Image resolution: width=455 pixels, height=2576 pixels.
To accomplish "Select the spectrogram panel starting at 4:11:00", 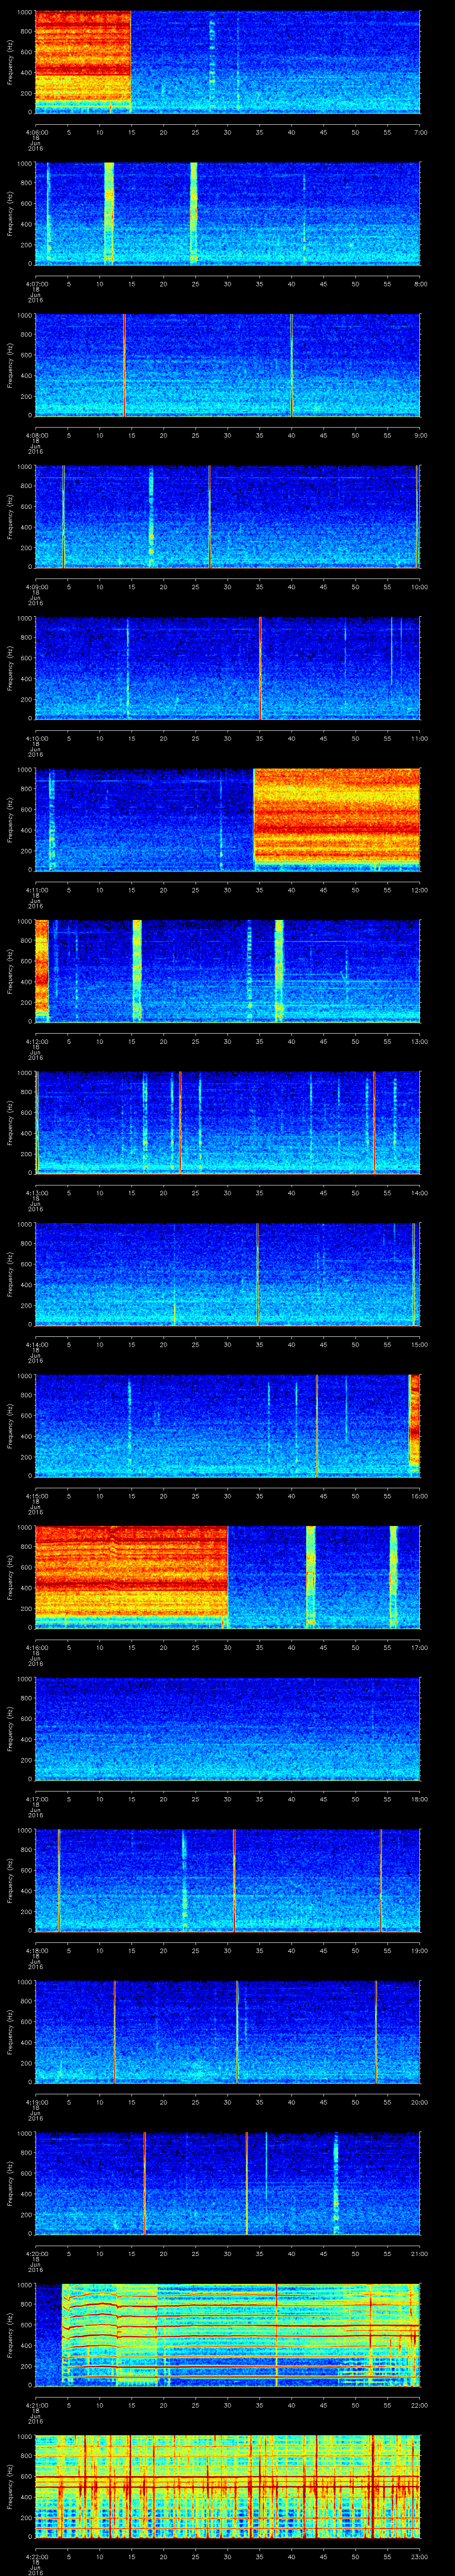I will (228, 821).
